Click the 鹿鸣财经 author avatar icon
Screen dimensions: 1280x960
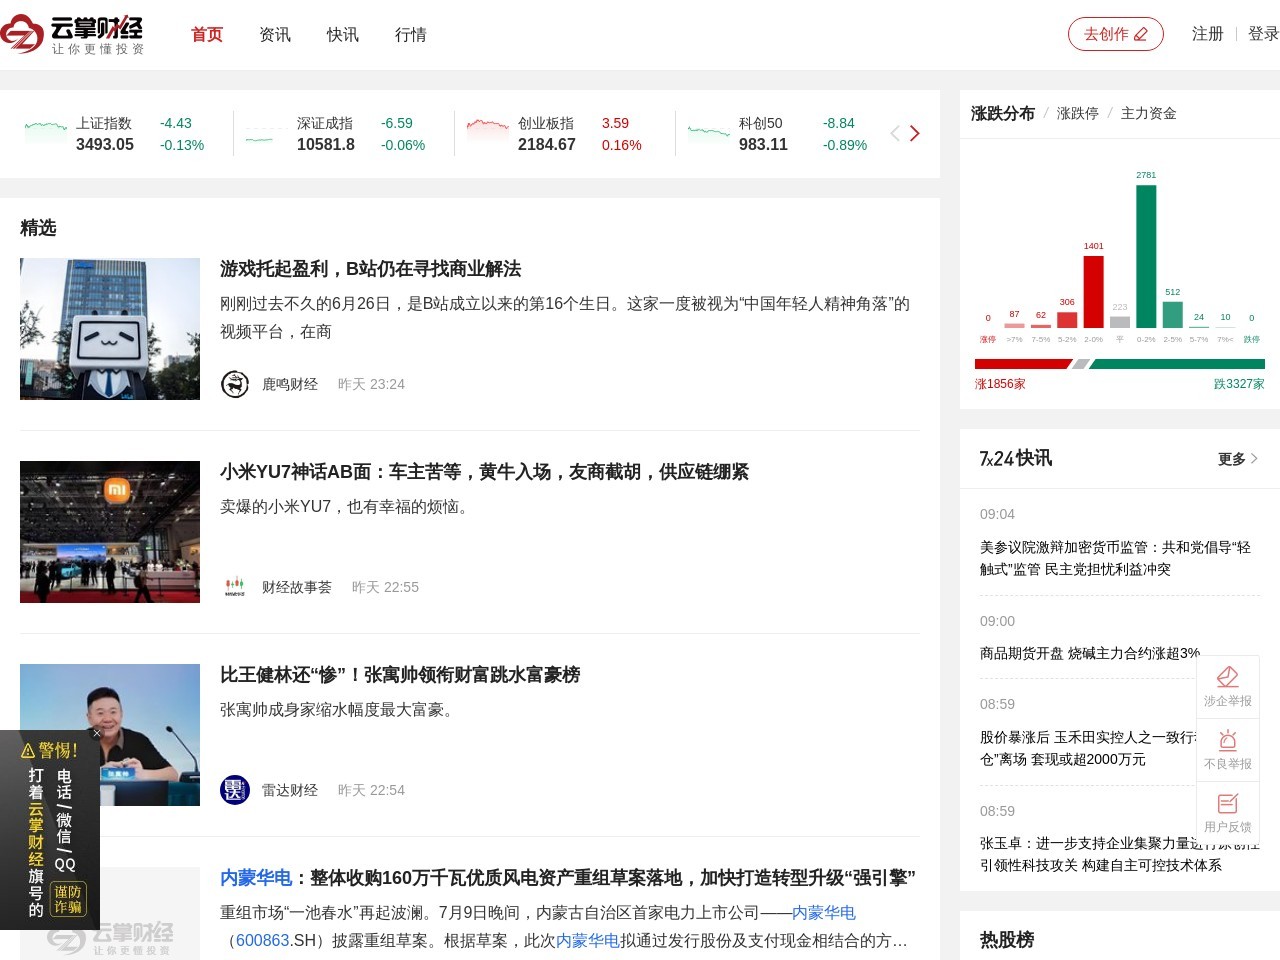point(234,384)
